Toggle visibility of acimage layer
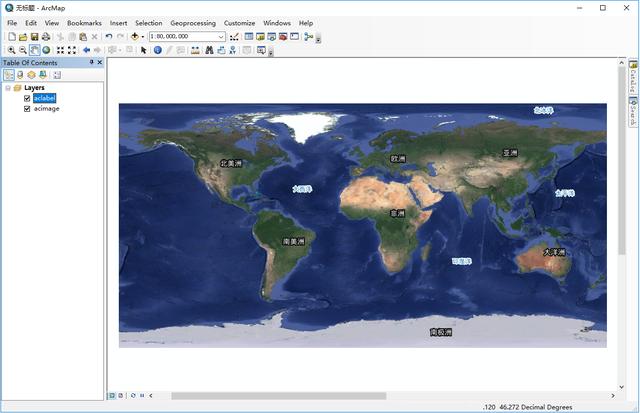The width and height of the screenshot is (640, 413). click(27, 109)
